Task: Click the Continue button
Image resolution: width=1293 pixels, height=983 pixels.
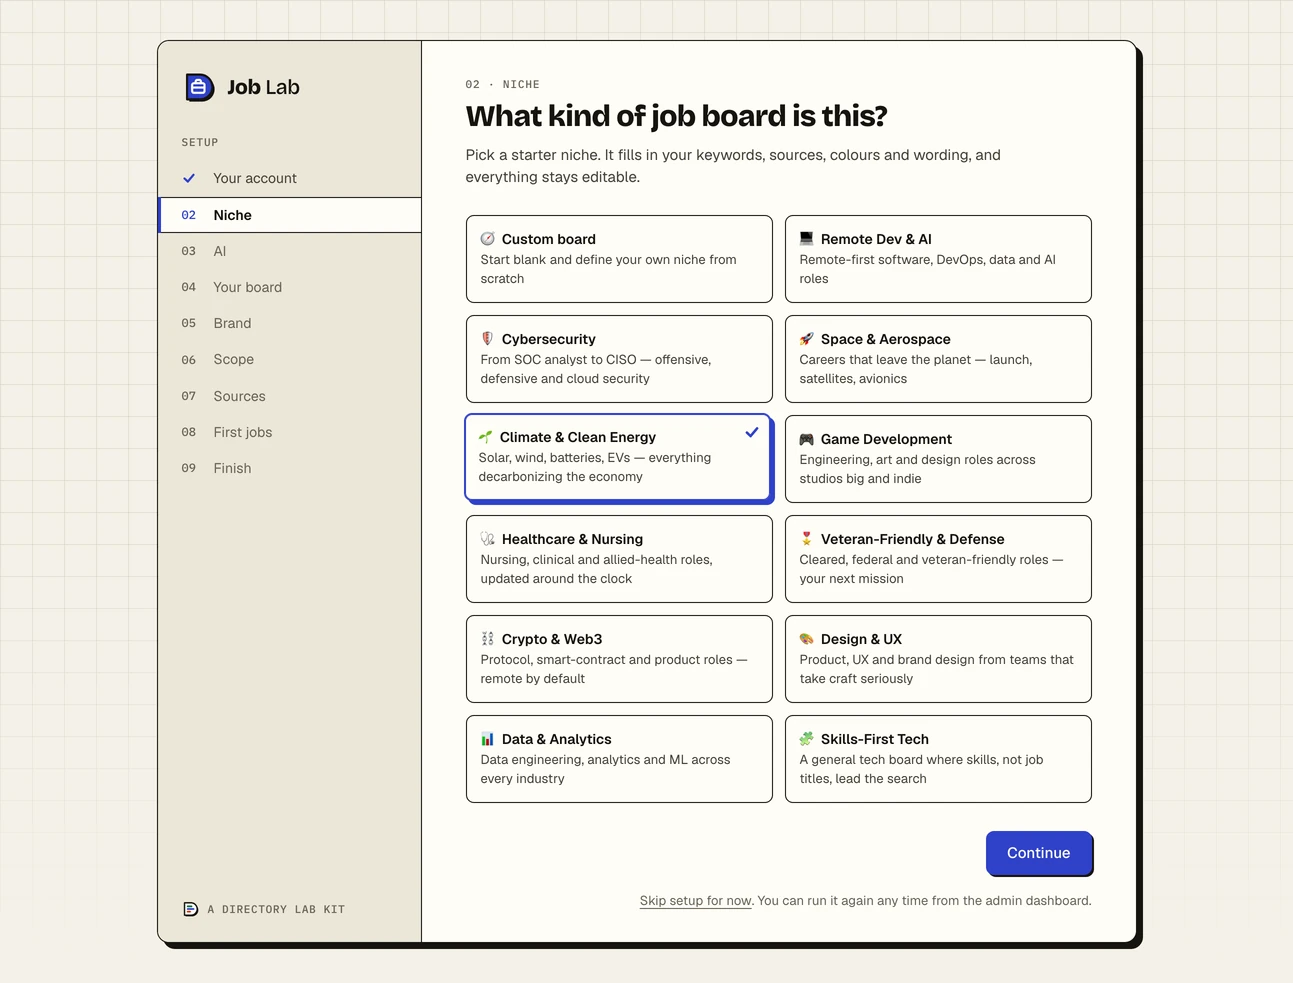Action: click(1039, 853)
